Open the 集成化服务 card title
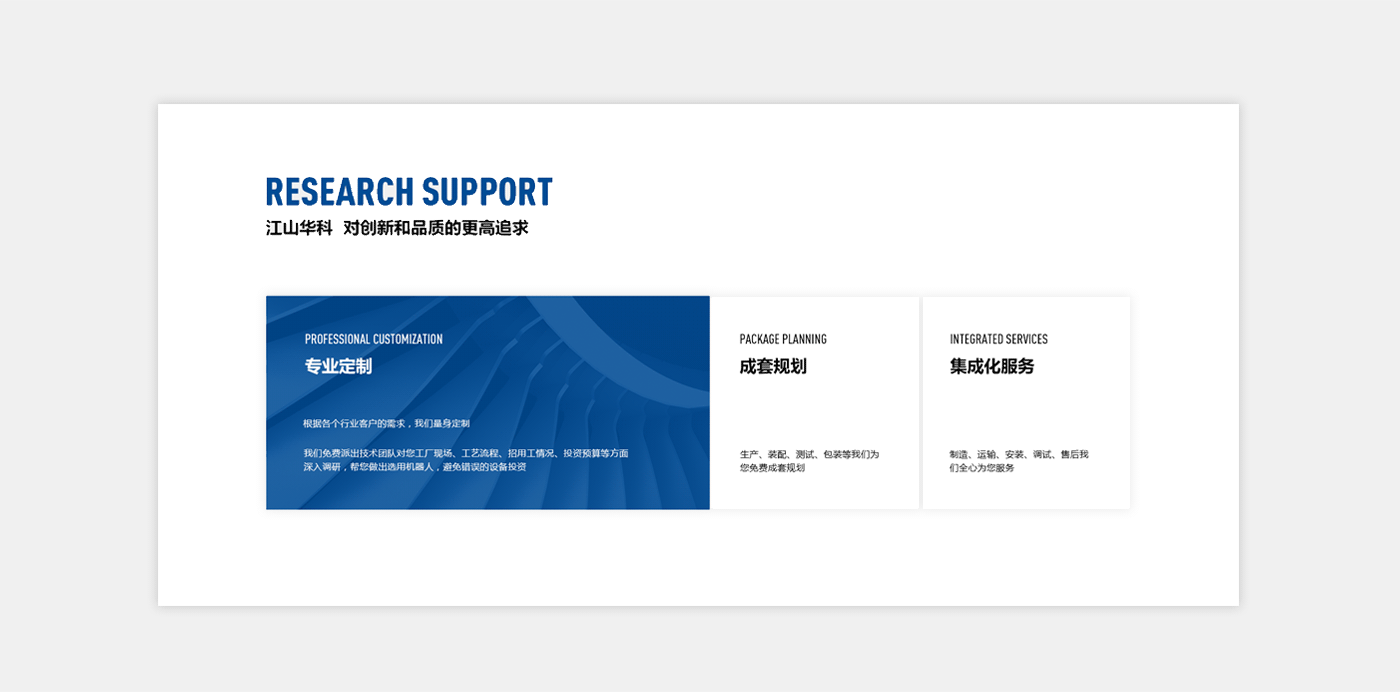 992,366
